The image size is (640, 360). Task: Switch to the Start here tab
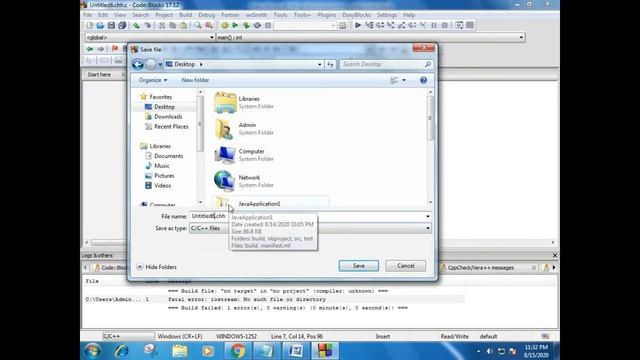pyautogui.click(x=99, y=75)
